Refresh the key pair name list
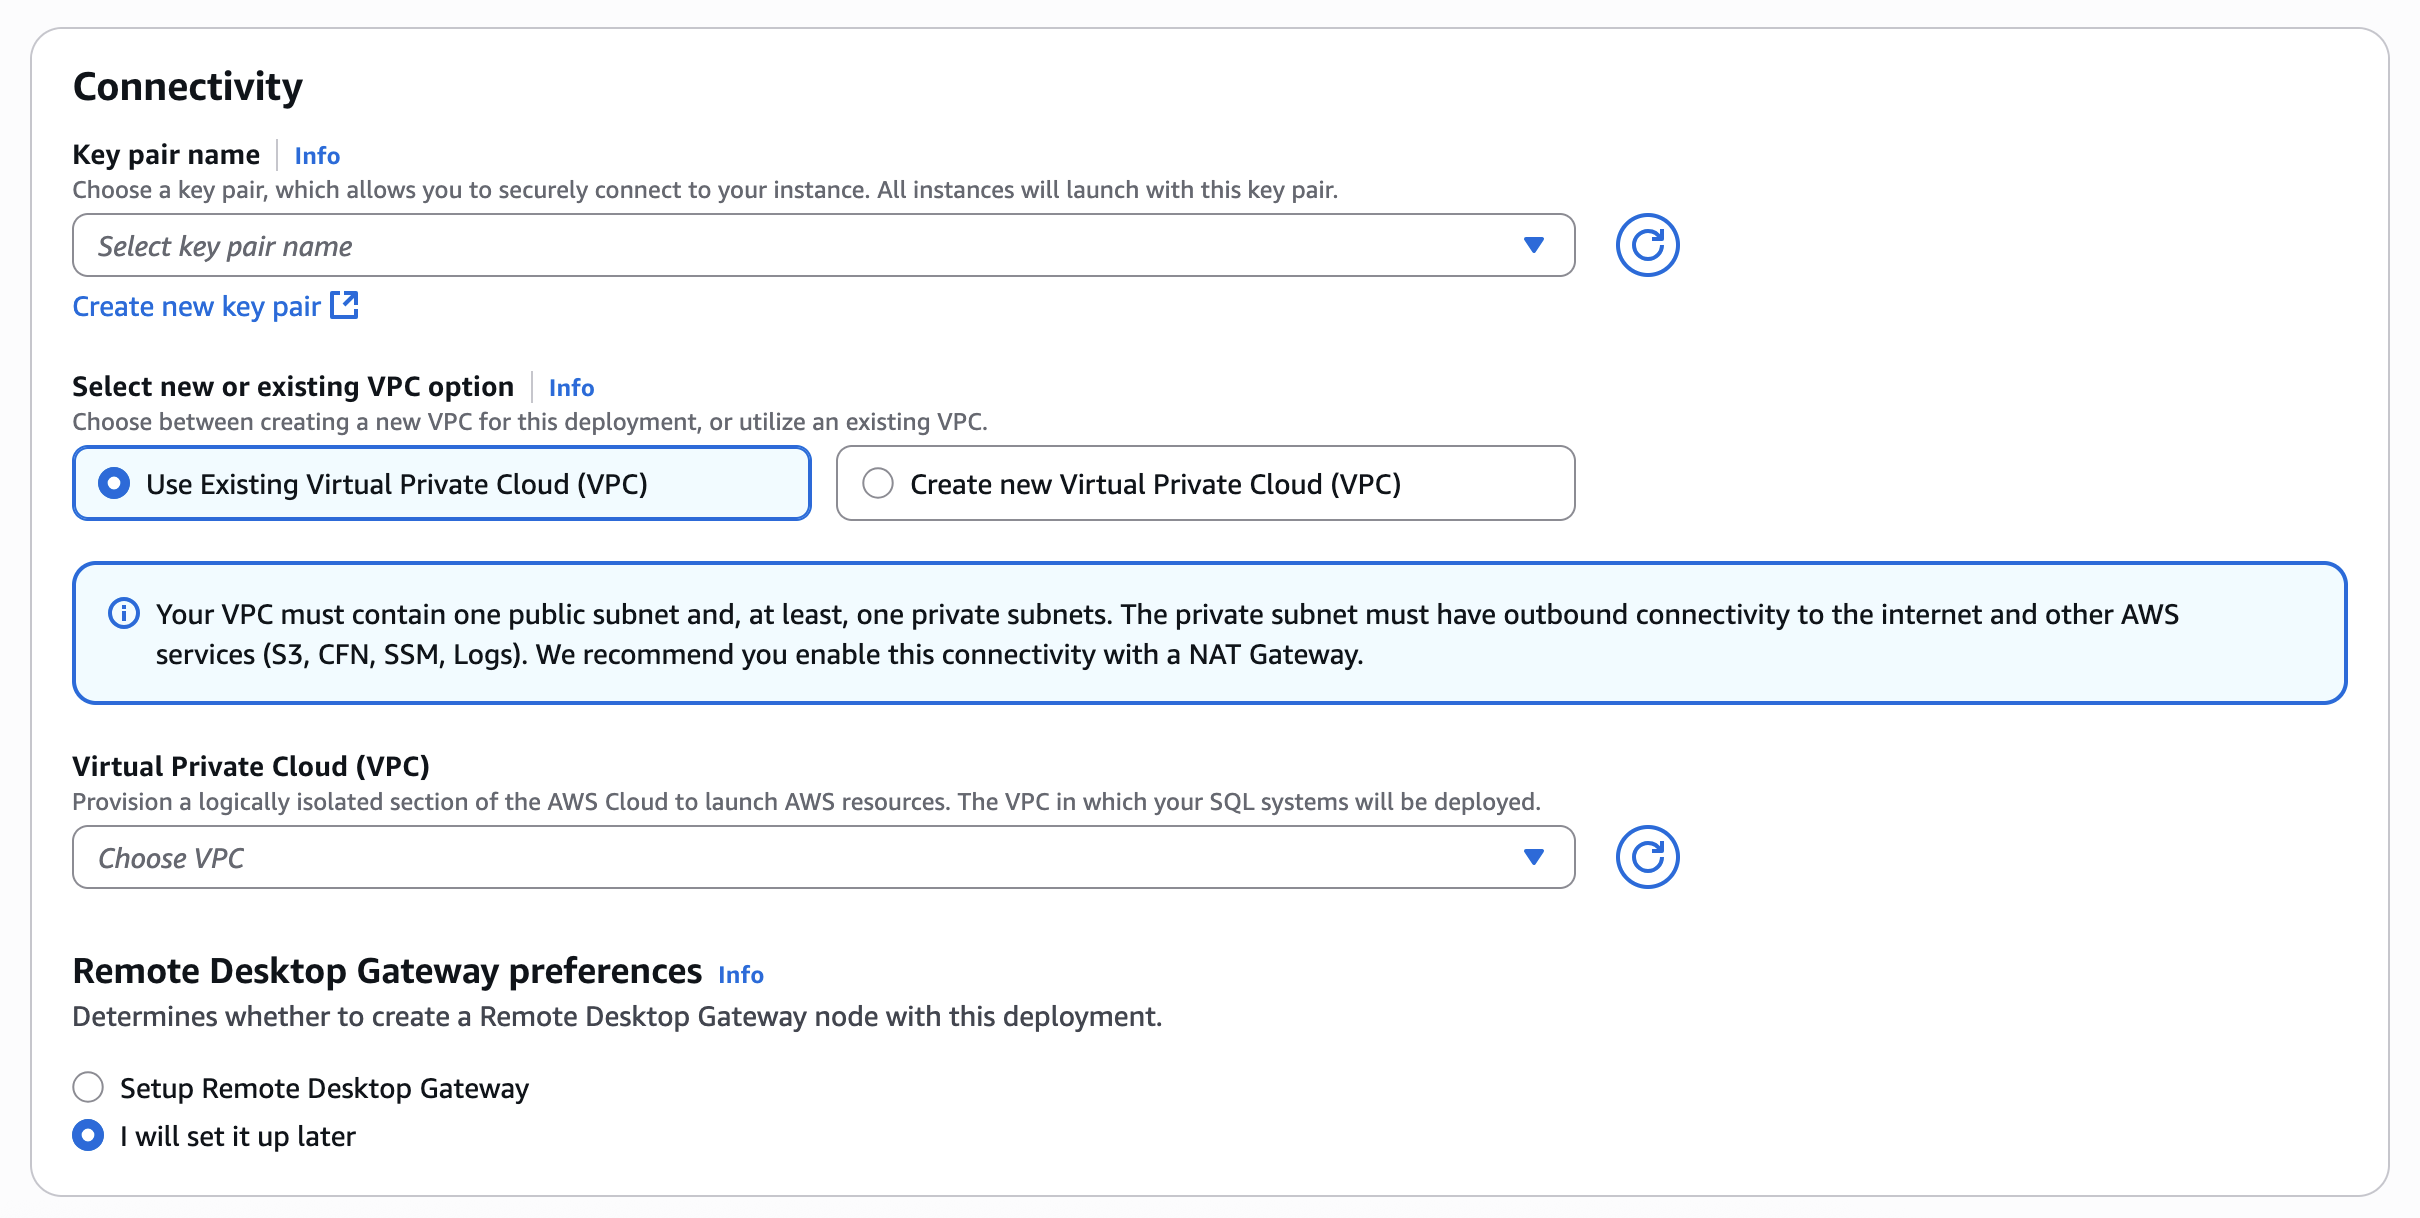 [x=1648, y=244]
